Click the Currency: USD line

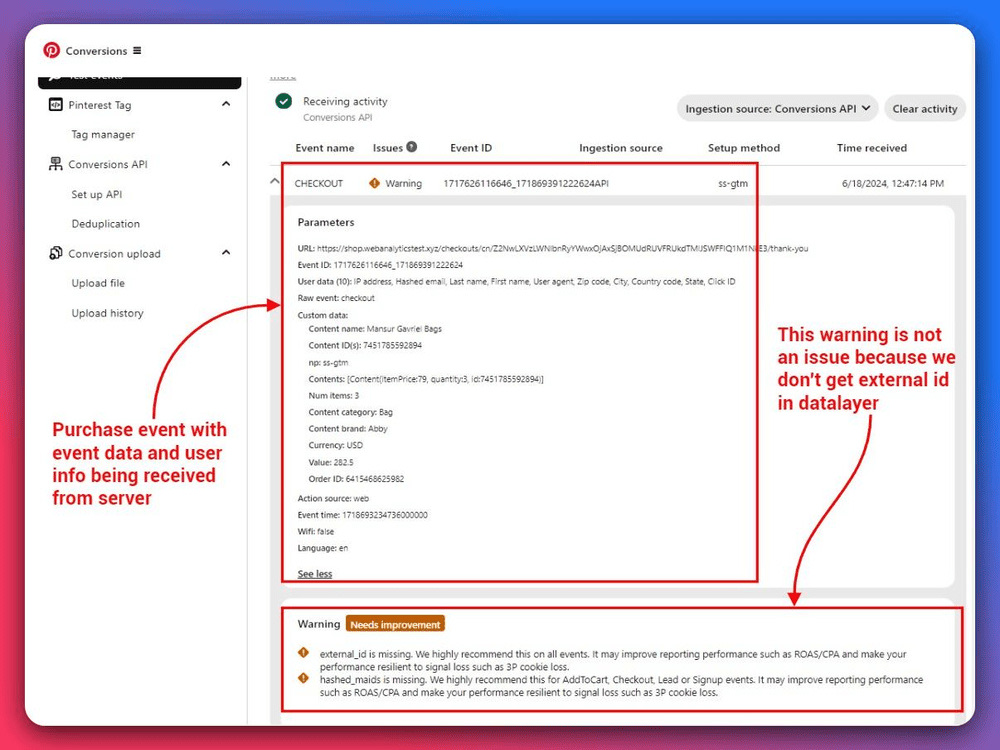(335, 445)
